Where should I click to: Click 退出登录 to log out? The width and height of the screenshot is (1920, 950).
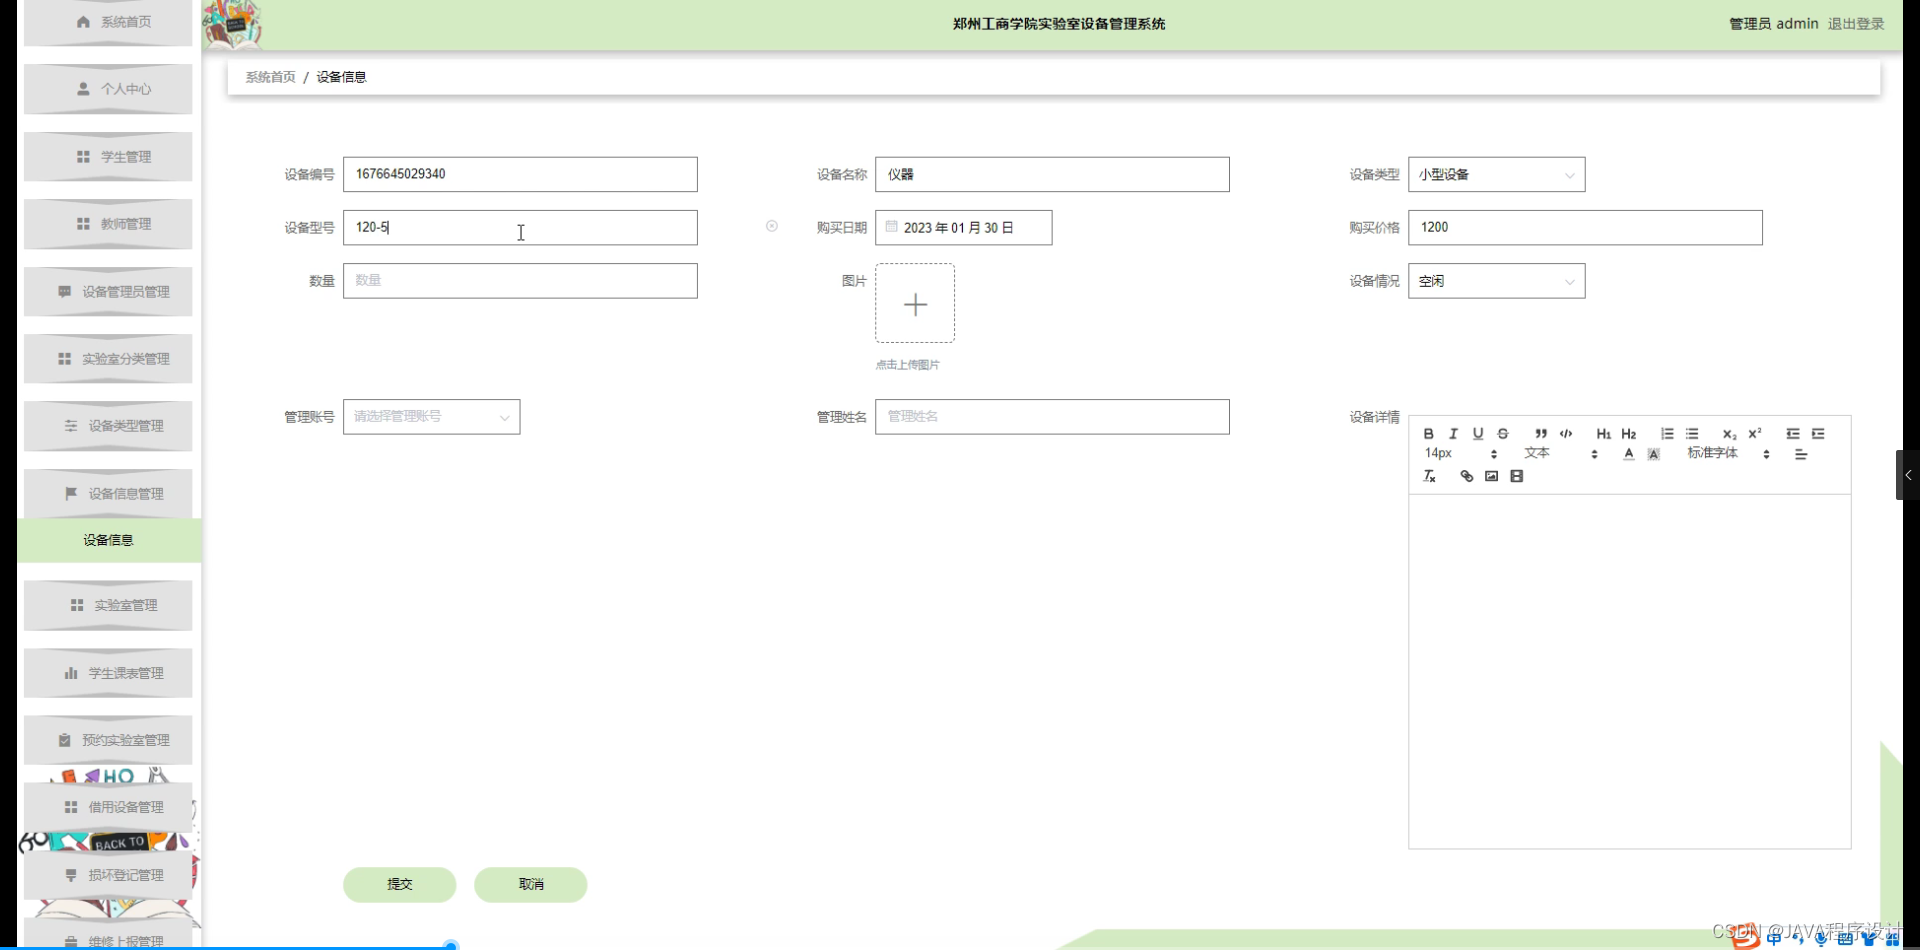(1856, 24)
